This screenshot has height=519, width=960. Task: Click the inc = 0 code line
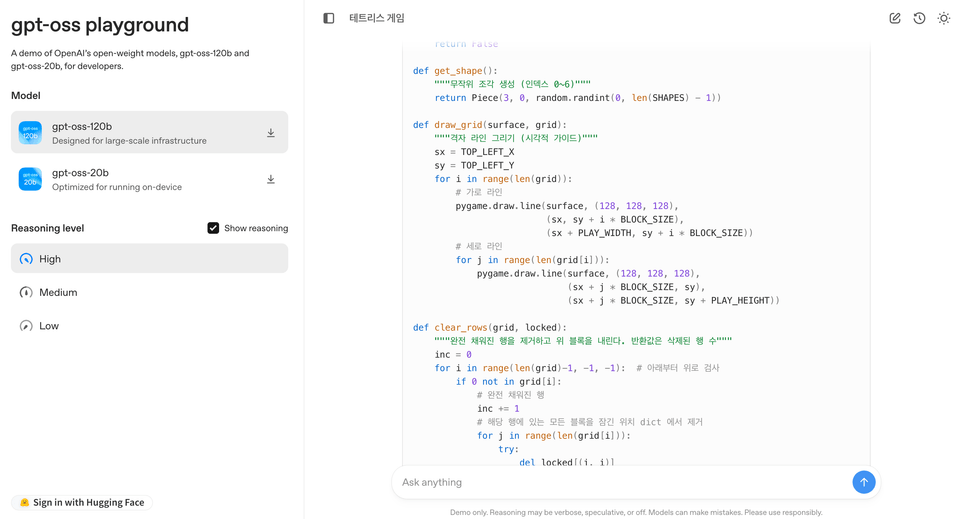pos(453,354)
